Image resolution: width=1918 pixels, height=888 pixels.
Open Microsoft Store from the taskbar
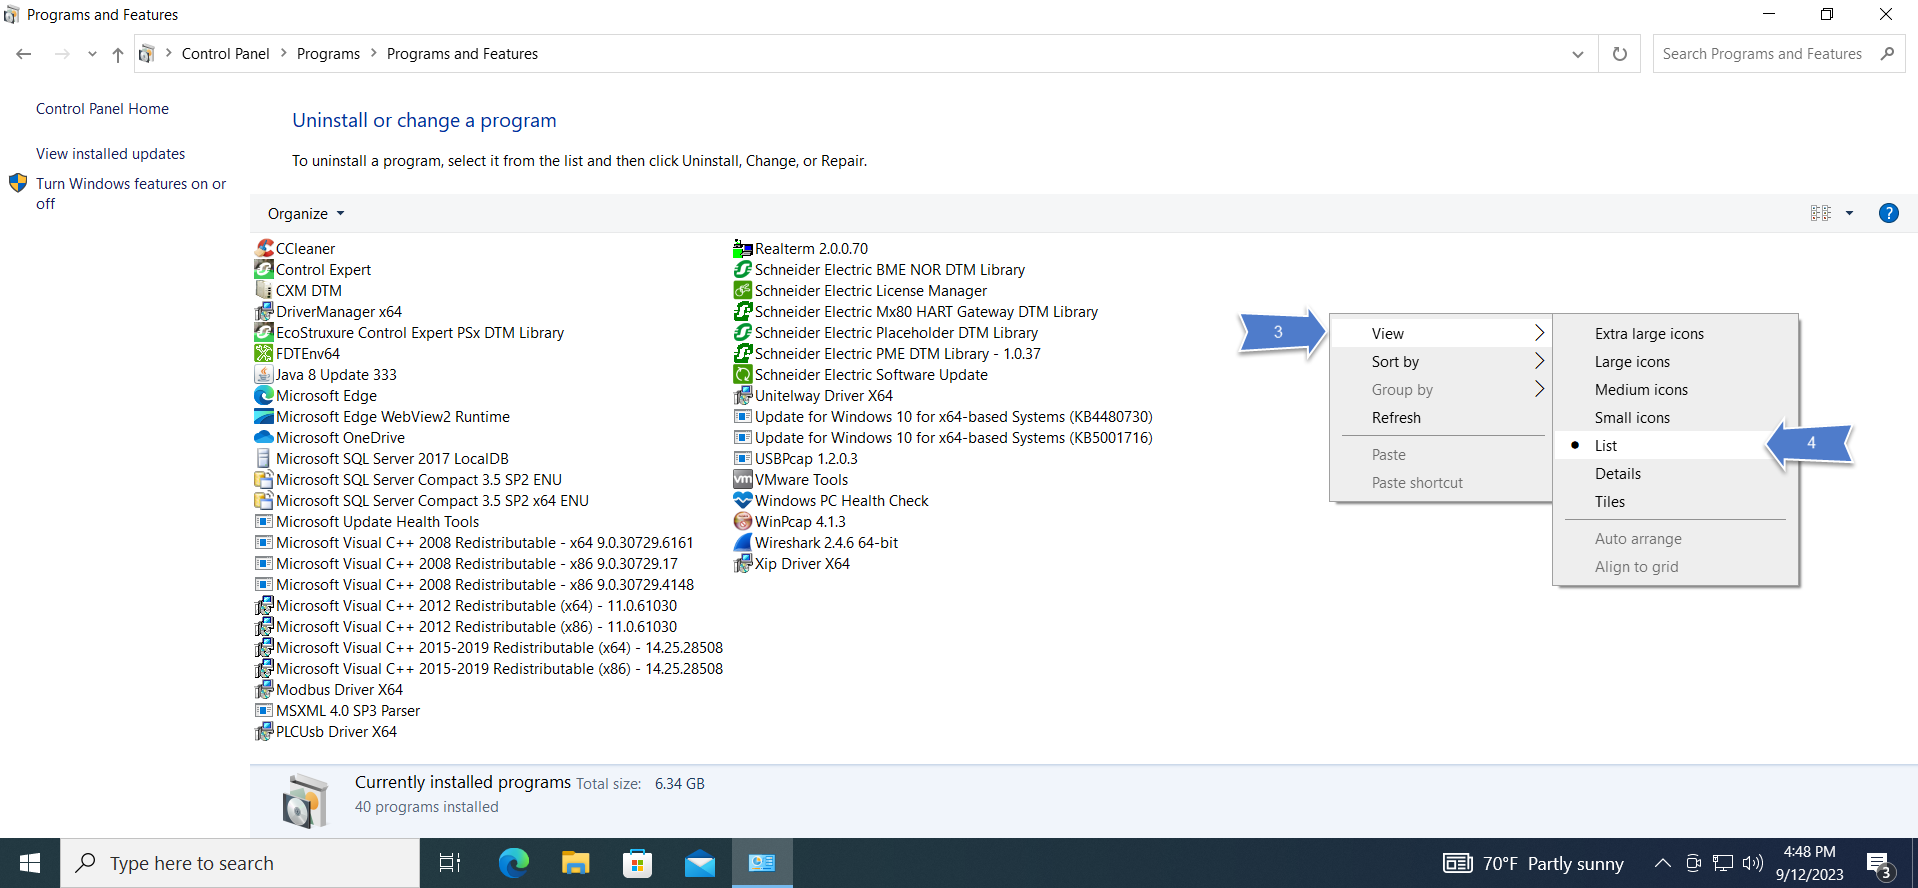(637, 863)
